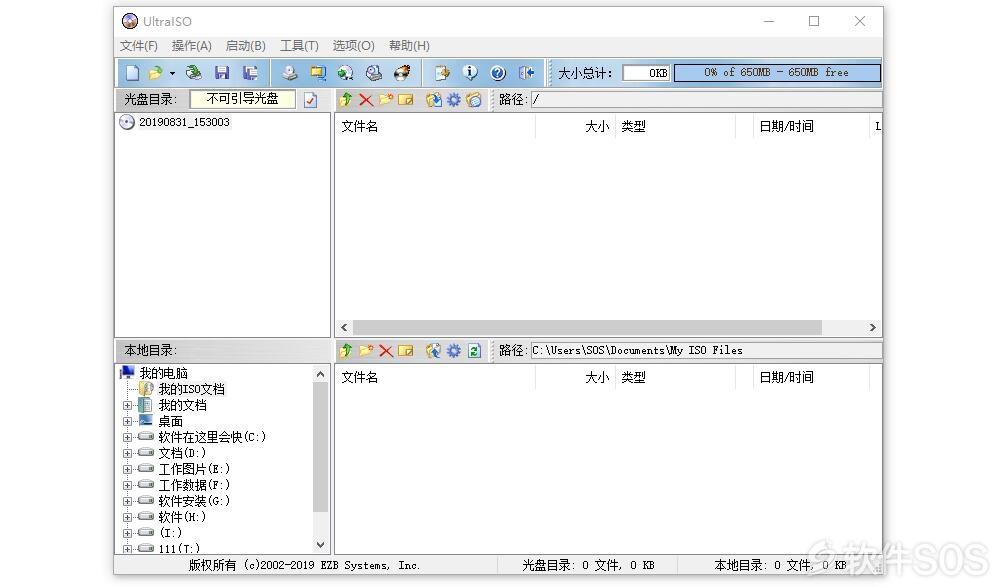Screen dimensions: 1004x587
Task: Click the boot disc properties checkmark icon
Action: (311, 100)
